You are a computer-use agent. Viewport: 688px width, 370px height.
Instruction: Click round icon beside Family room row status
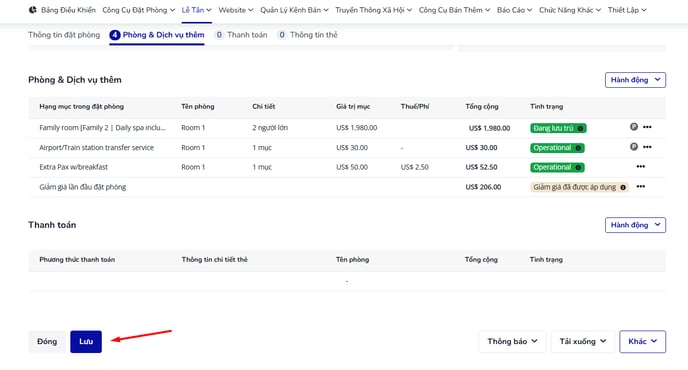pos(634,127)
